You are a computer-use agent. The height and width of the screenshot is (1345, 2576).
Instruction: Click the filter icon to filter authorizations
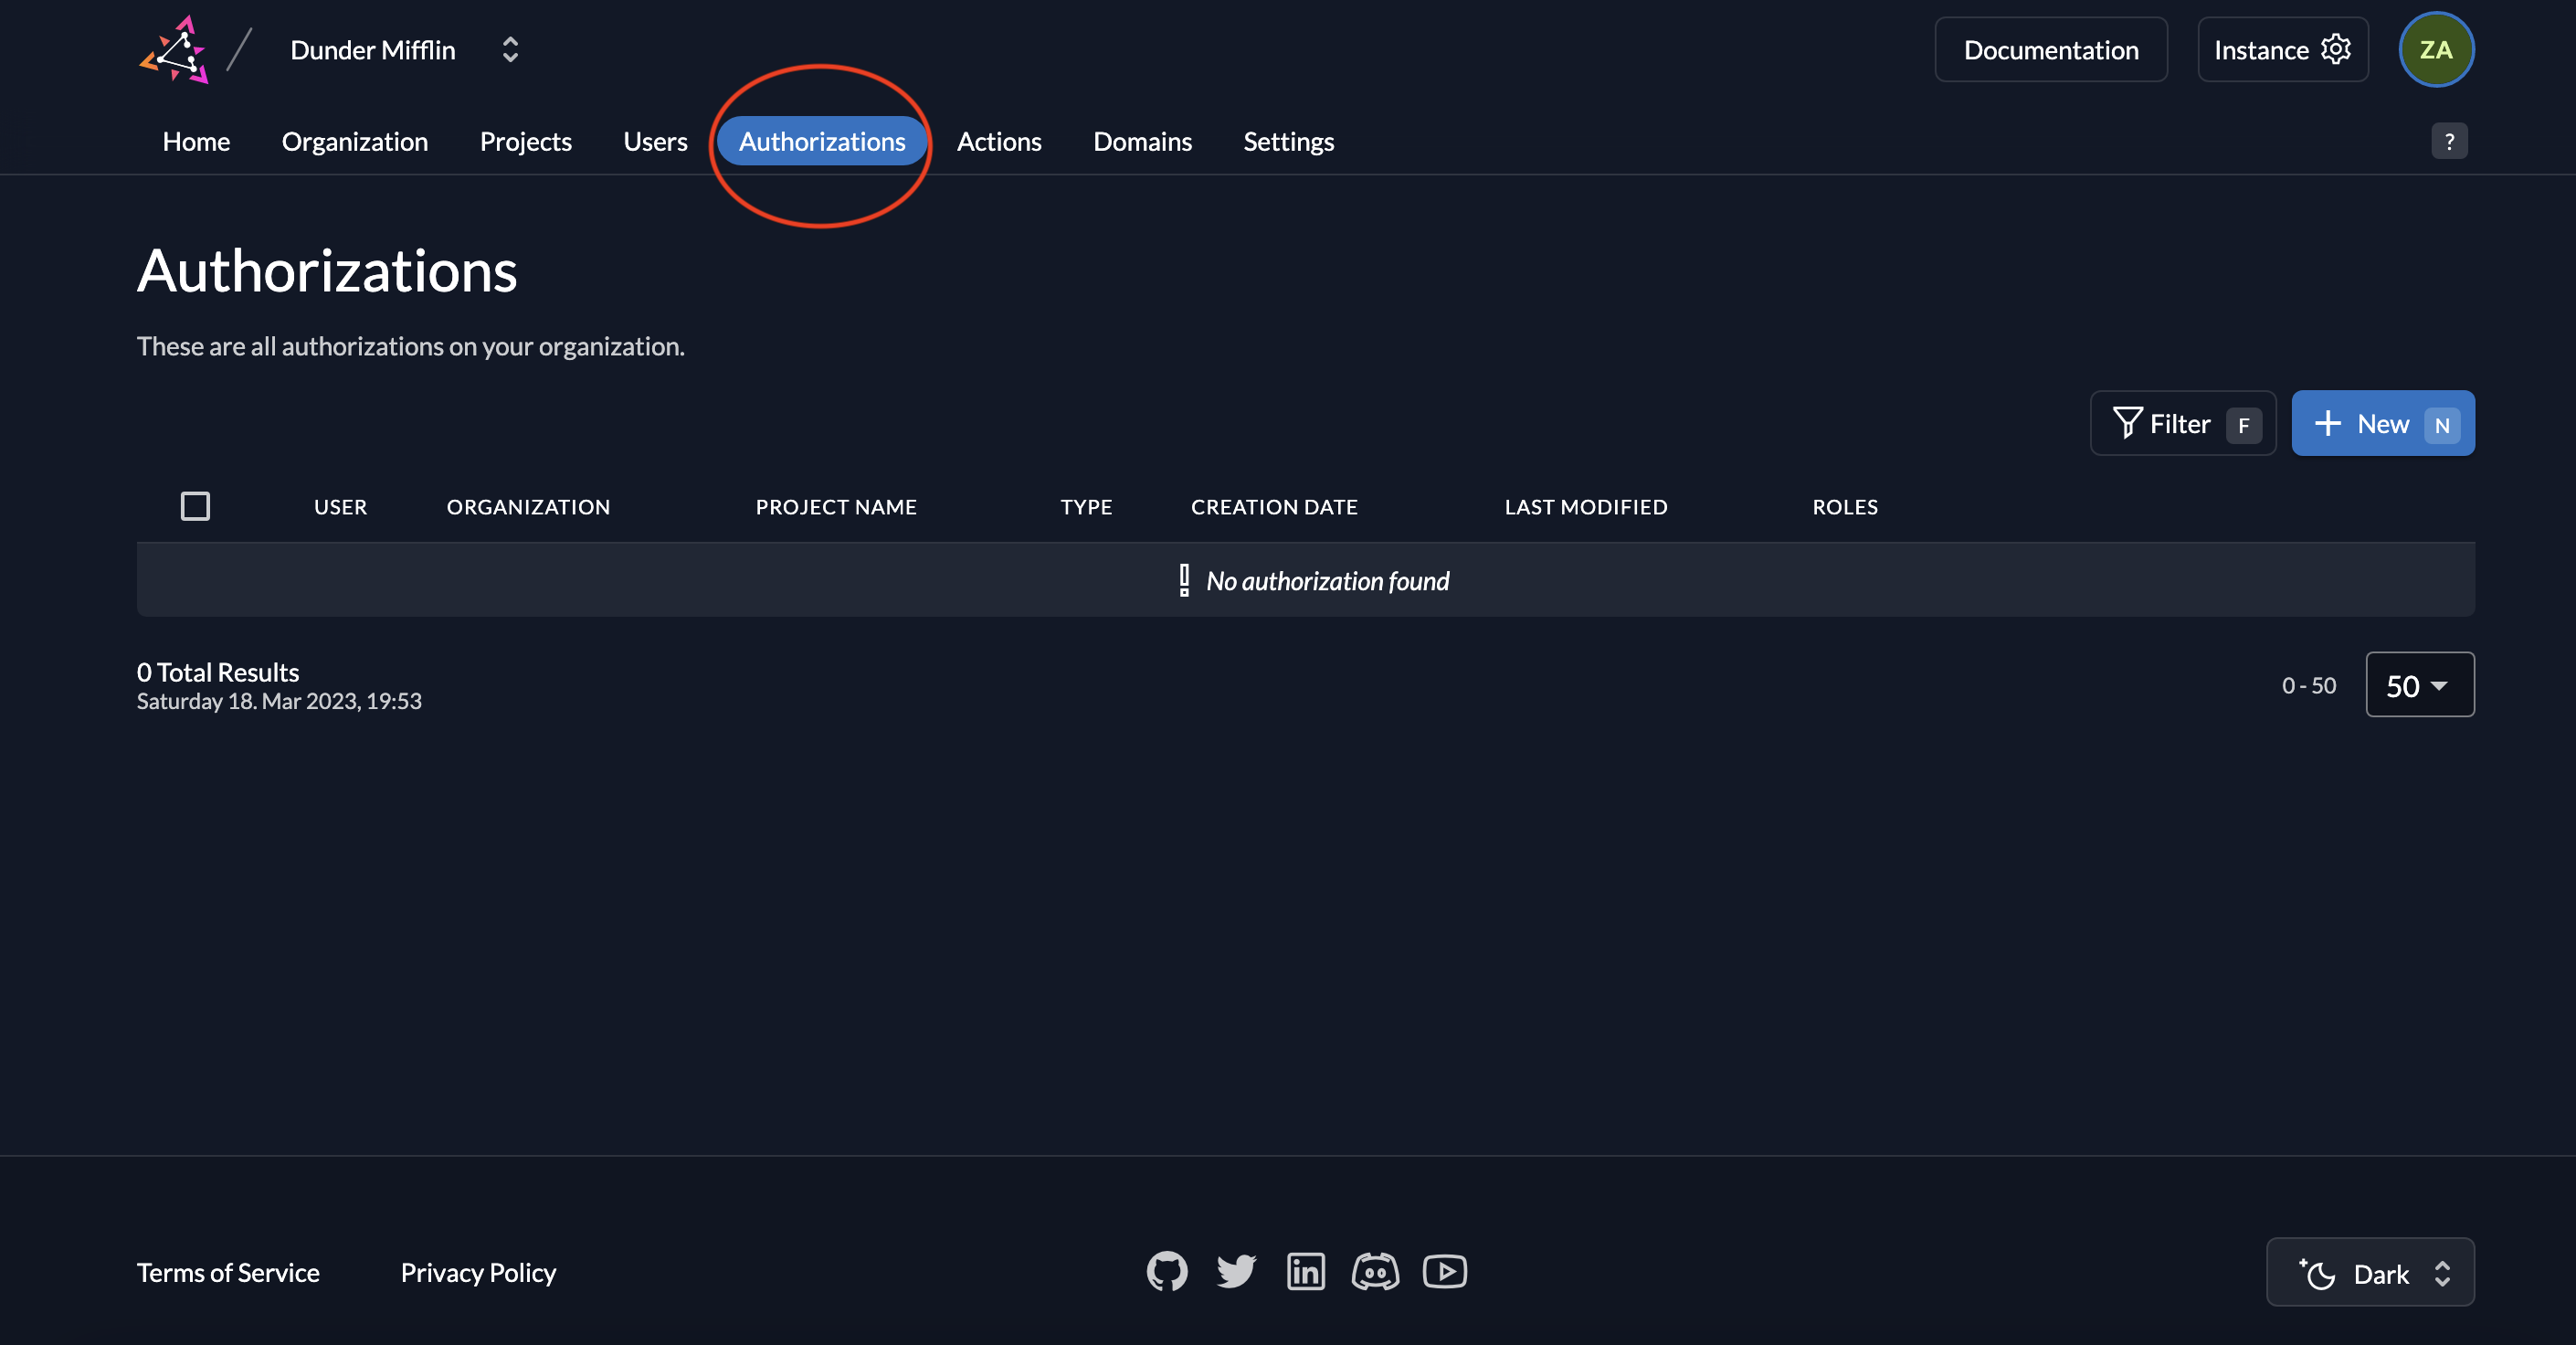coord(2125,423)
